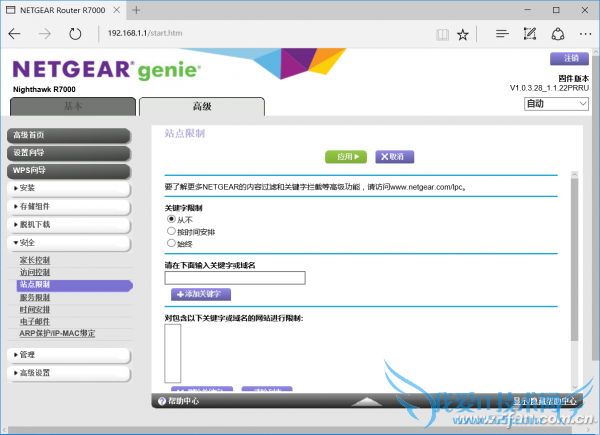
Task: Click the NETGEAR genie logo
Action: point(107,70)
